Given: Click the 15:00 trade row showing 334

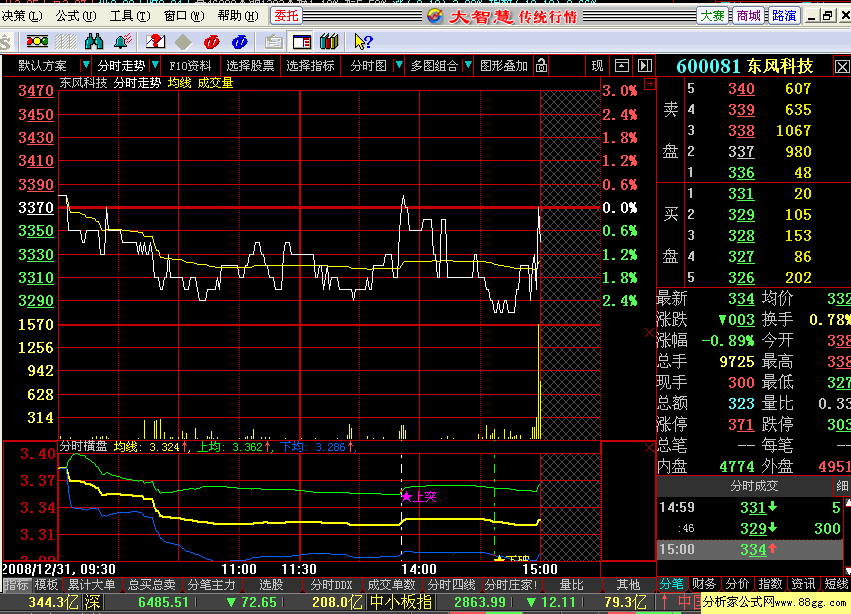Looking at the screenshot, I should (750, 549).
